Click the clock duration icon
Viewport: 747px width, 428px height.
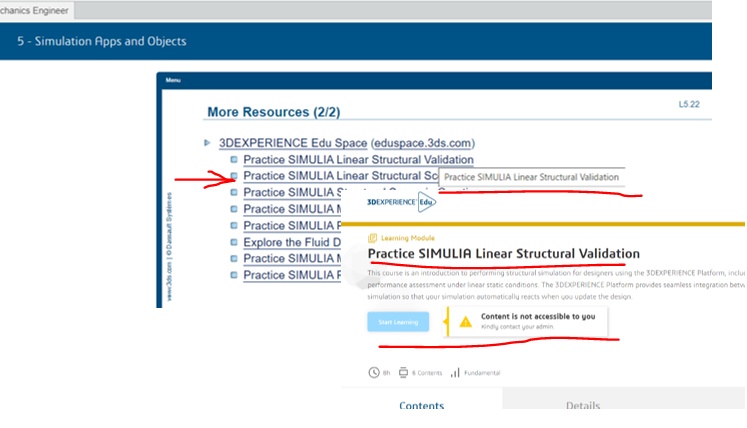[x=374, y=373]
